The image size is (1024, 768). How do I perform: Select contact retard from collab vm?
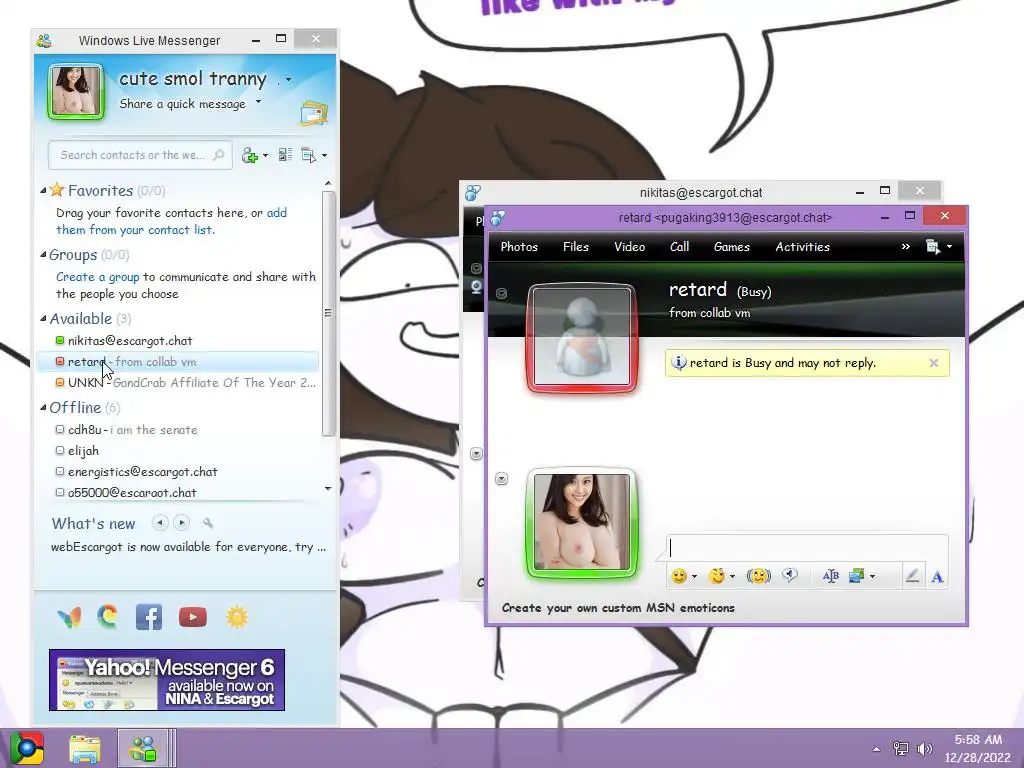pyautogui.click(x=178, y=362)
